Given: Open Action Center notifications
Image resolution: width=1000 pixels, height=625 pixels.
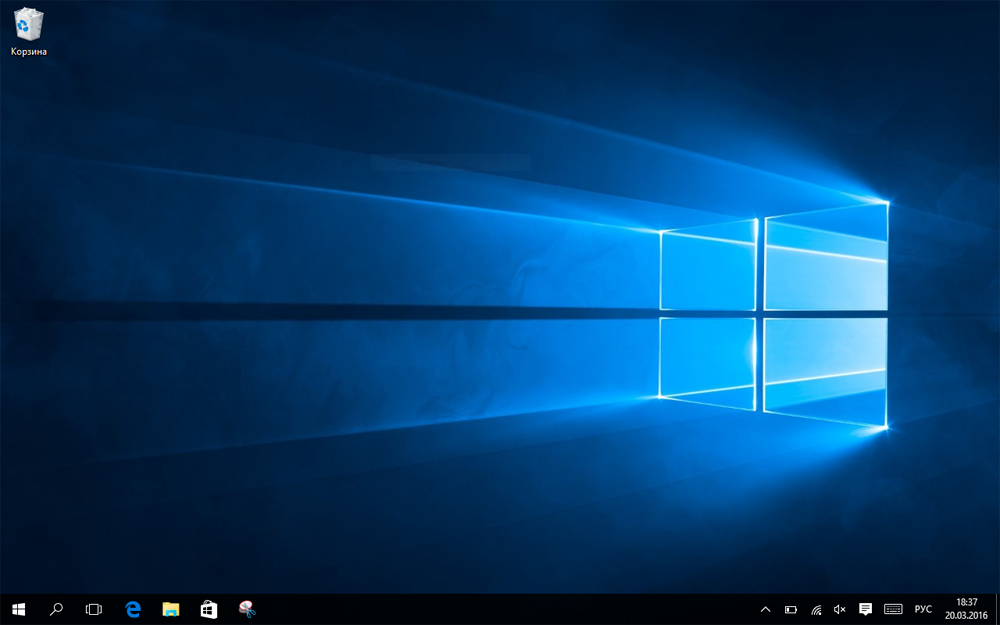Looking at the screenshot, I should click(865, 610).
